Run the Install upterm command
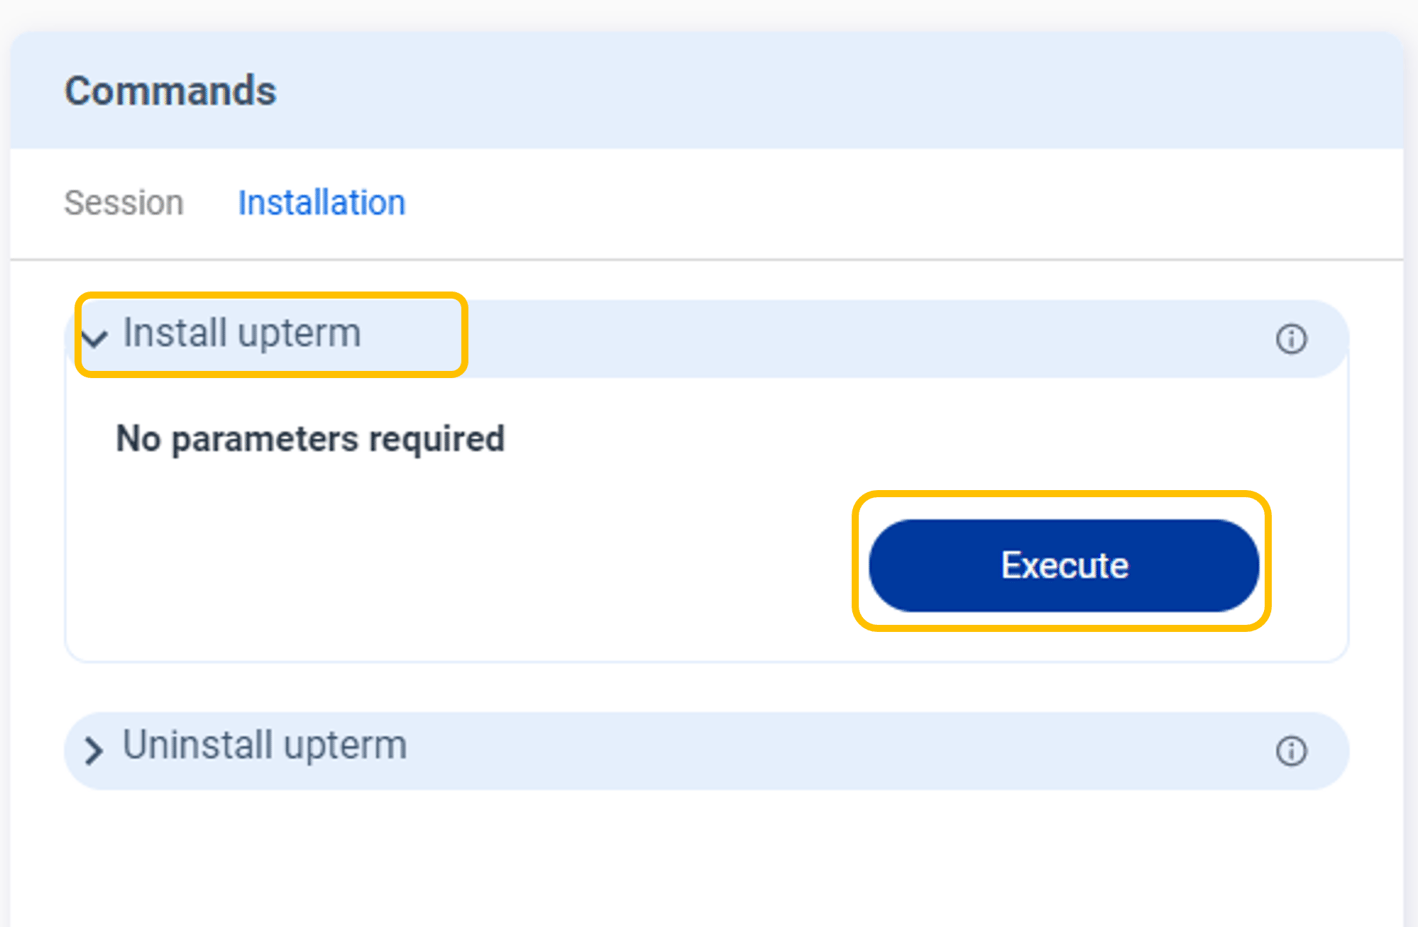Viewport: 1418px width, 927px height. pos(1062,565)
